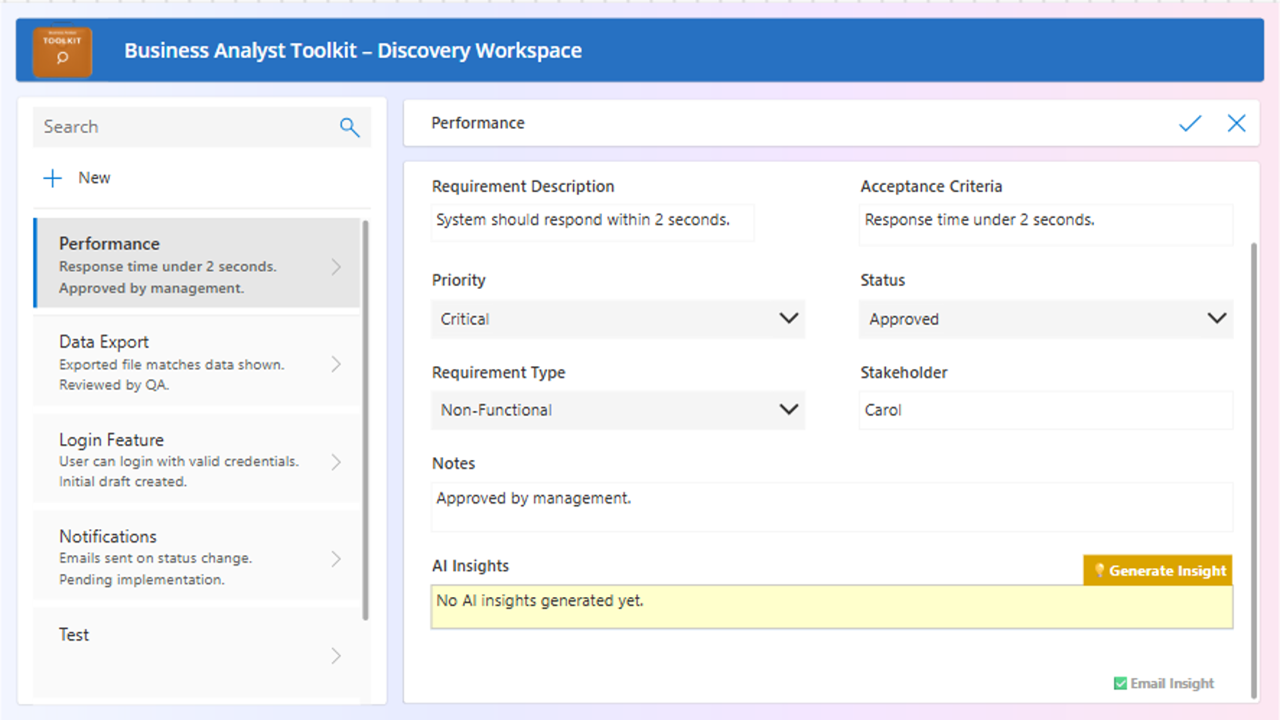Image resolution: width=1280 pixels, height=720 pixels.
Task: Select the Login Feature requirement
Action: [197, 459]
